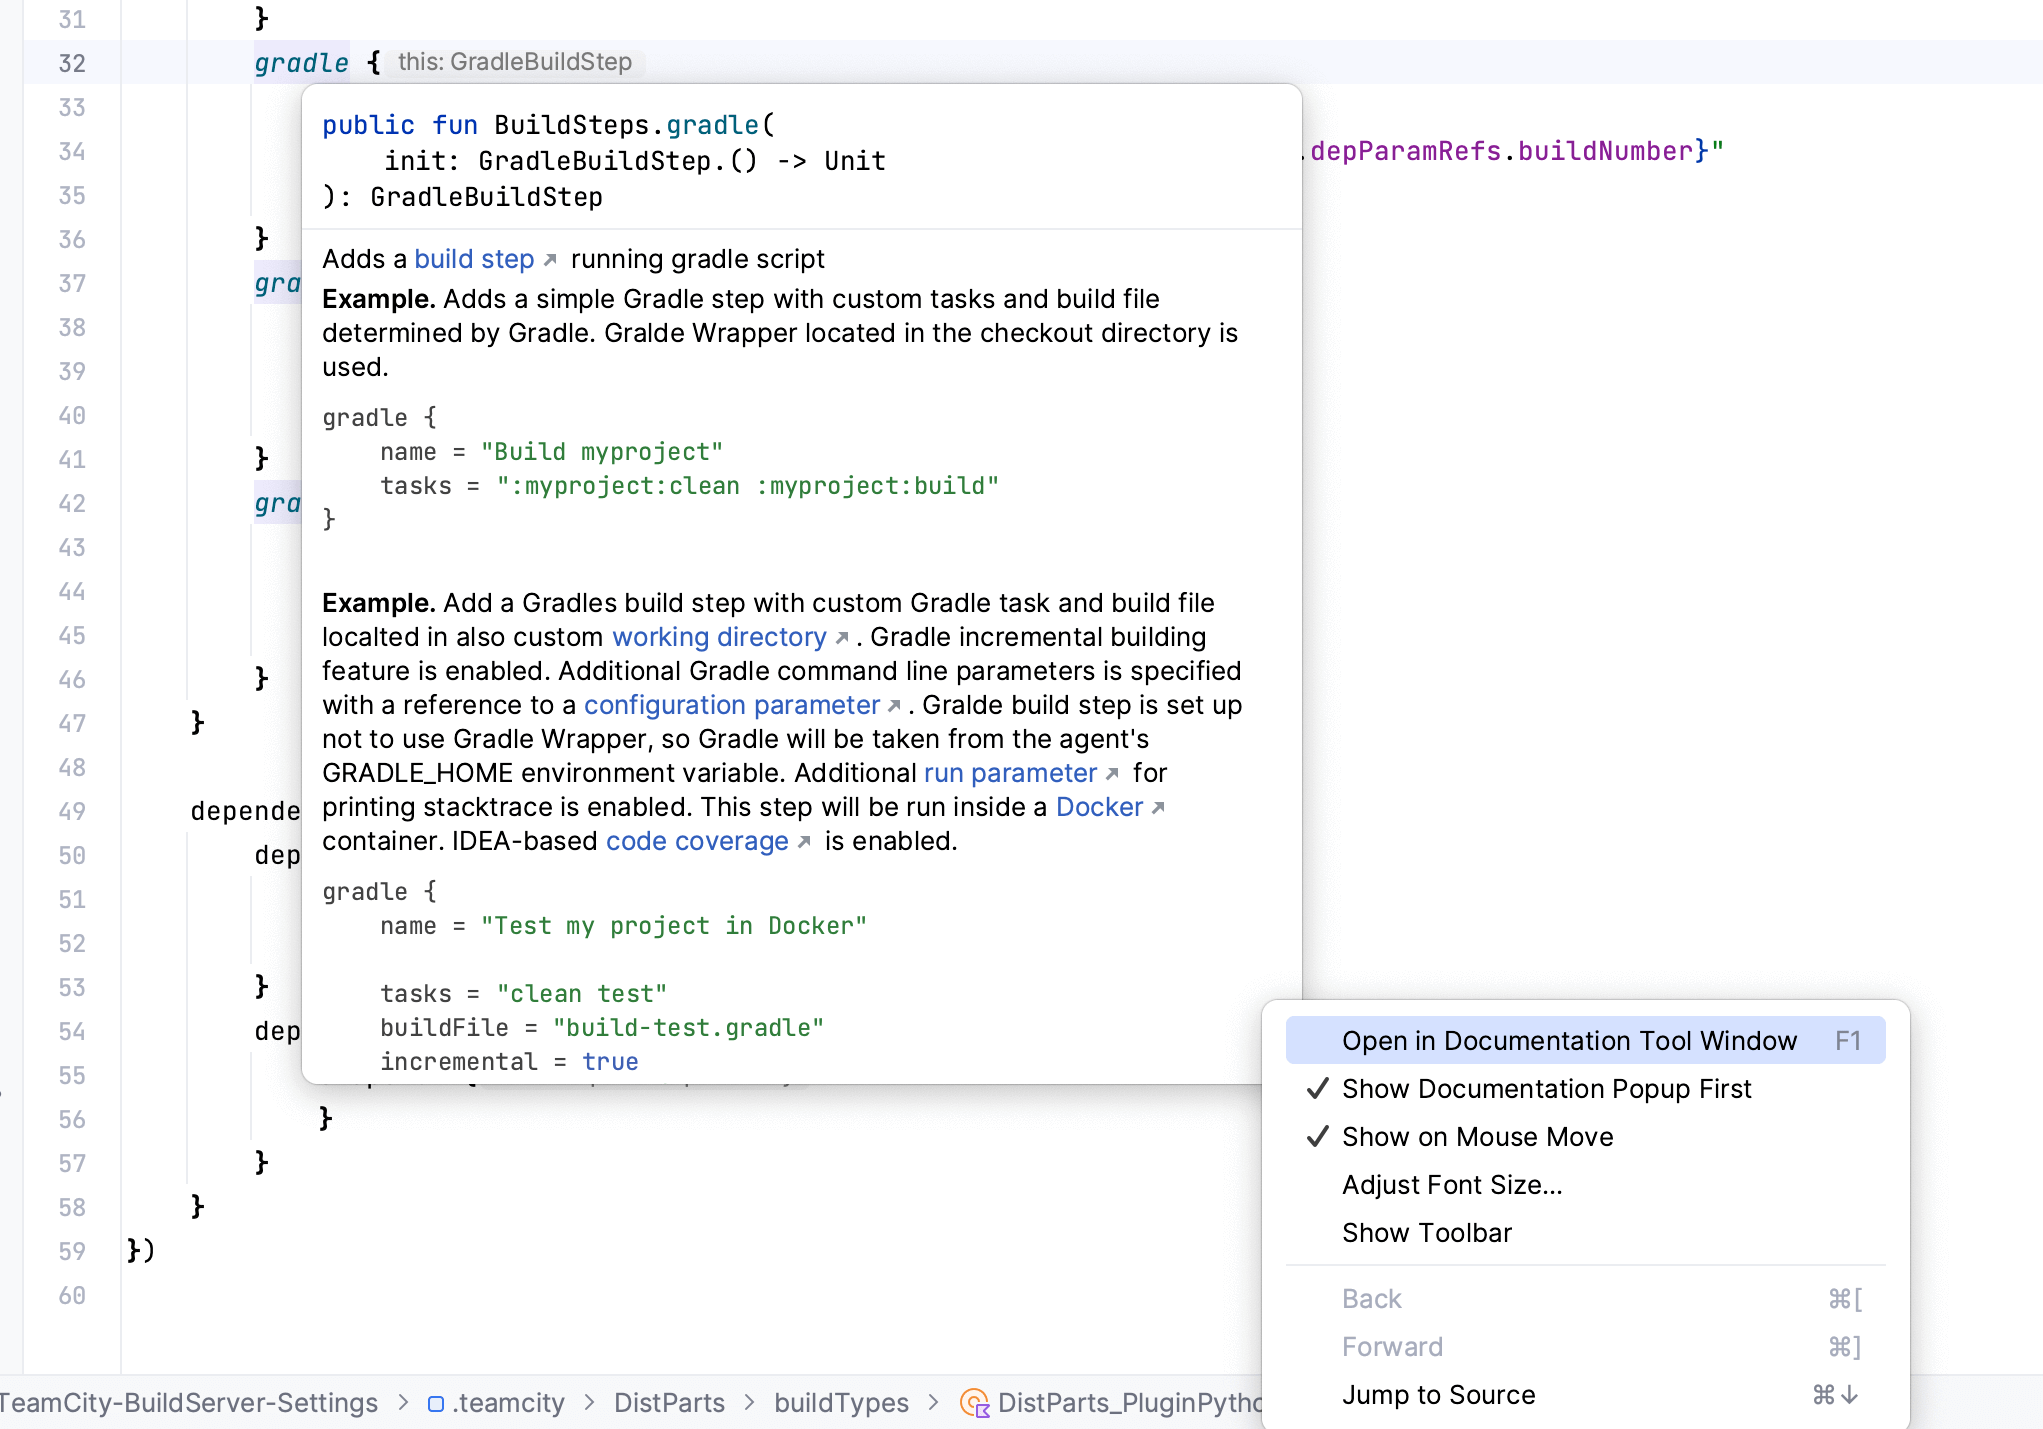Select Jump to Source
The height and width of the screenshot is (1429, 2043).
pos(1438,1394)
